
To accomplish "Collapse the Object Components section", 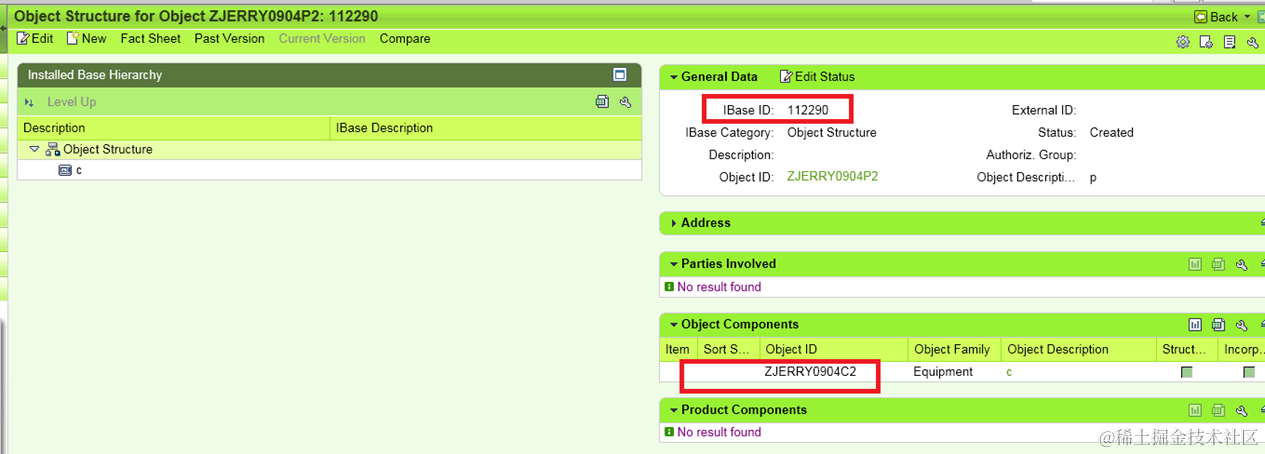I will pos(674,324).
